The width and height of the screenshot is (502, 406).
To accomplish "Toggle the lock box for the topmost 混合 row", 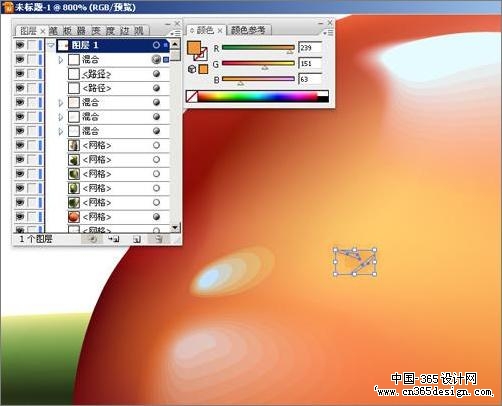I will pyautogui.click(x=32, y=59).
